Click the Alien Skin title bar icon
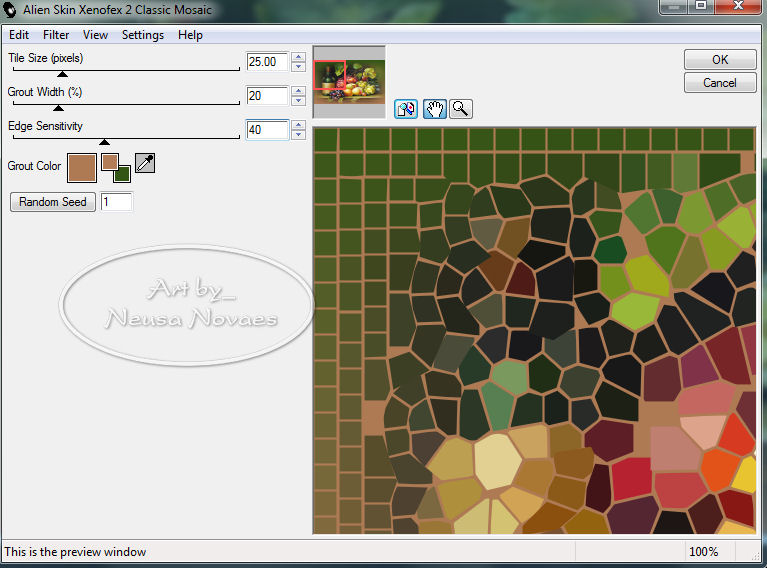 pos(10,9)
